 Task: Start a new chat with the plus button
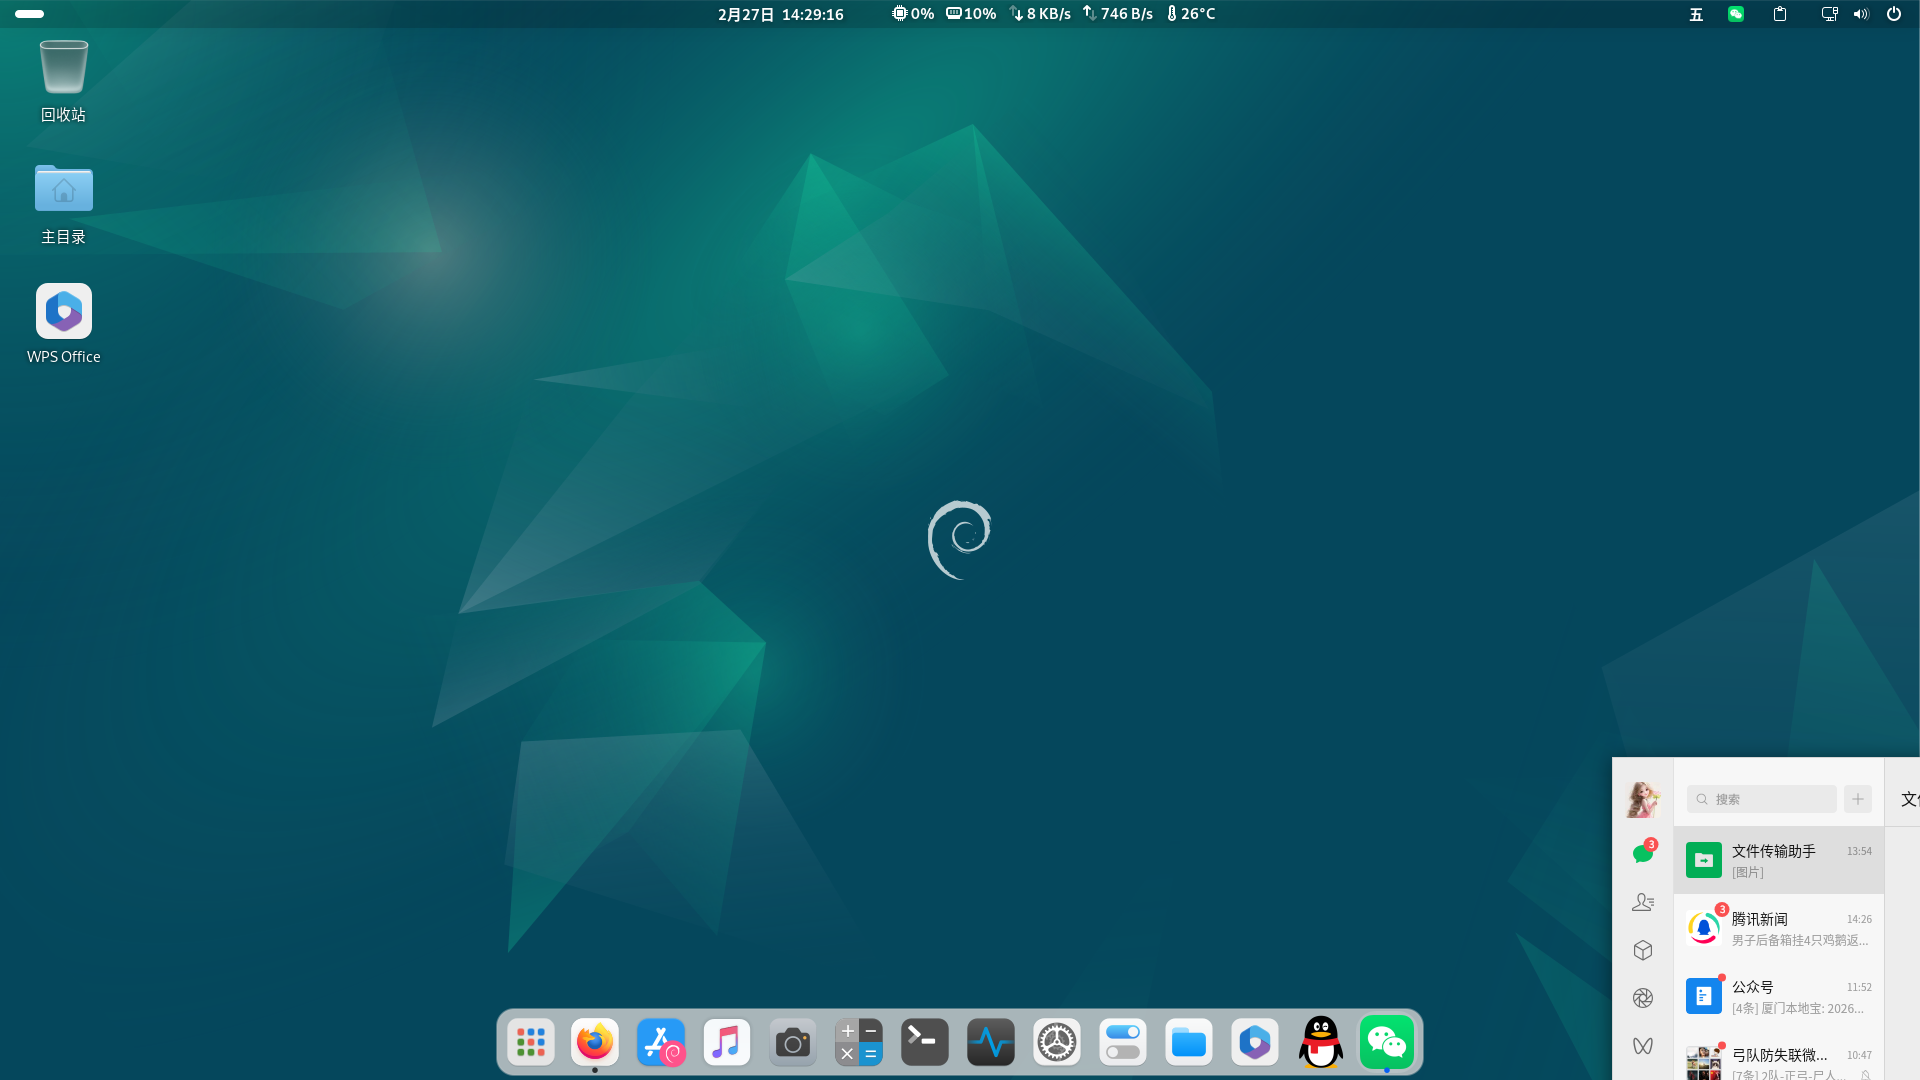1858,799
